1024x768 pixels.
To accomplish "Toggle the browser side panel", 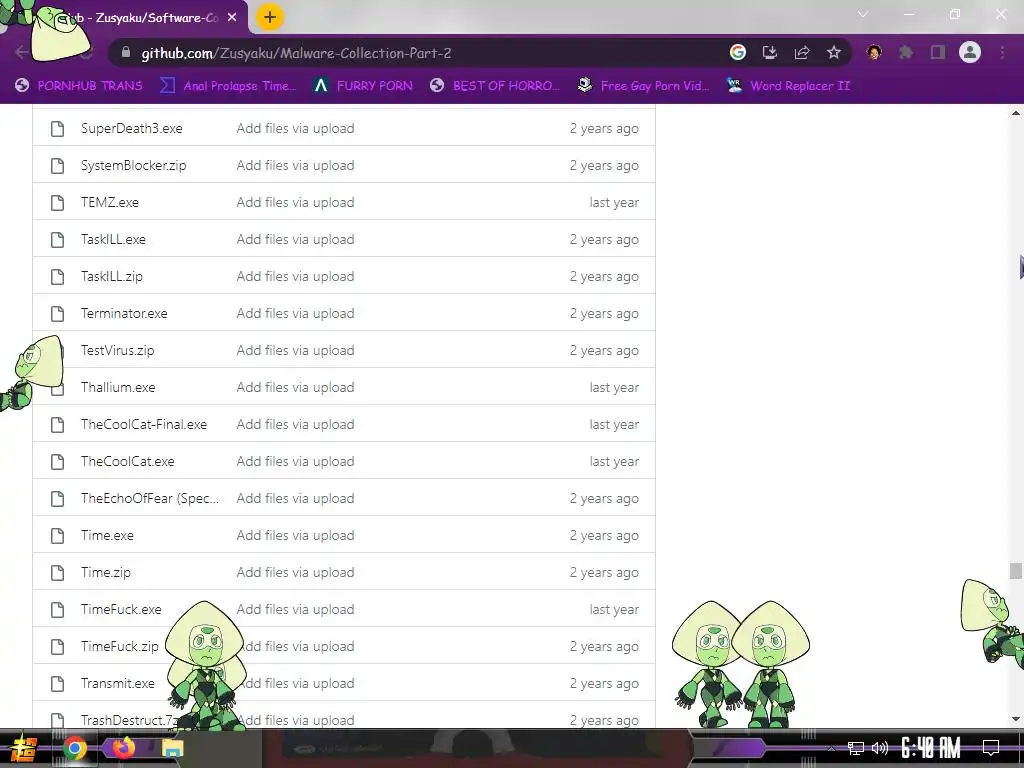I will tap(938, 53).
